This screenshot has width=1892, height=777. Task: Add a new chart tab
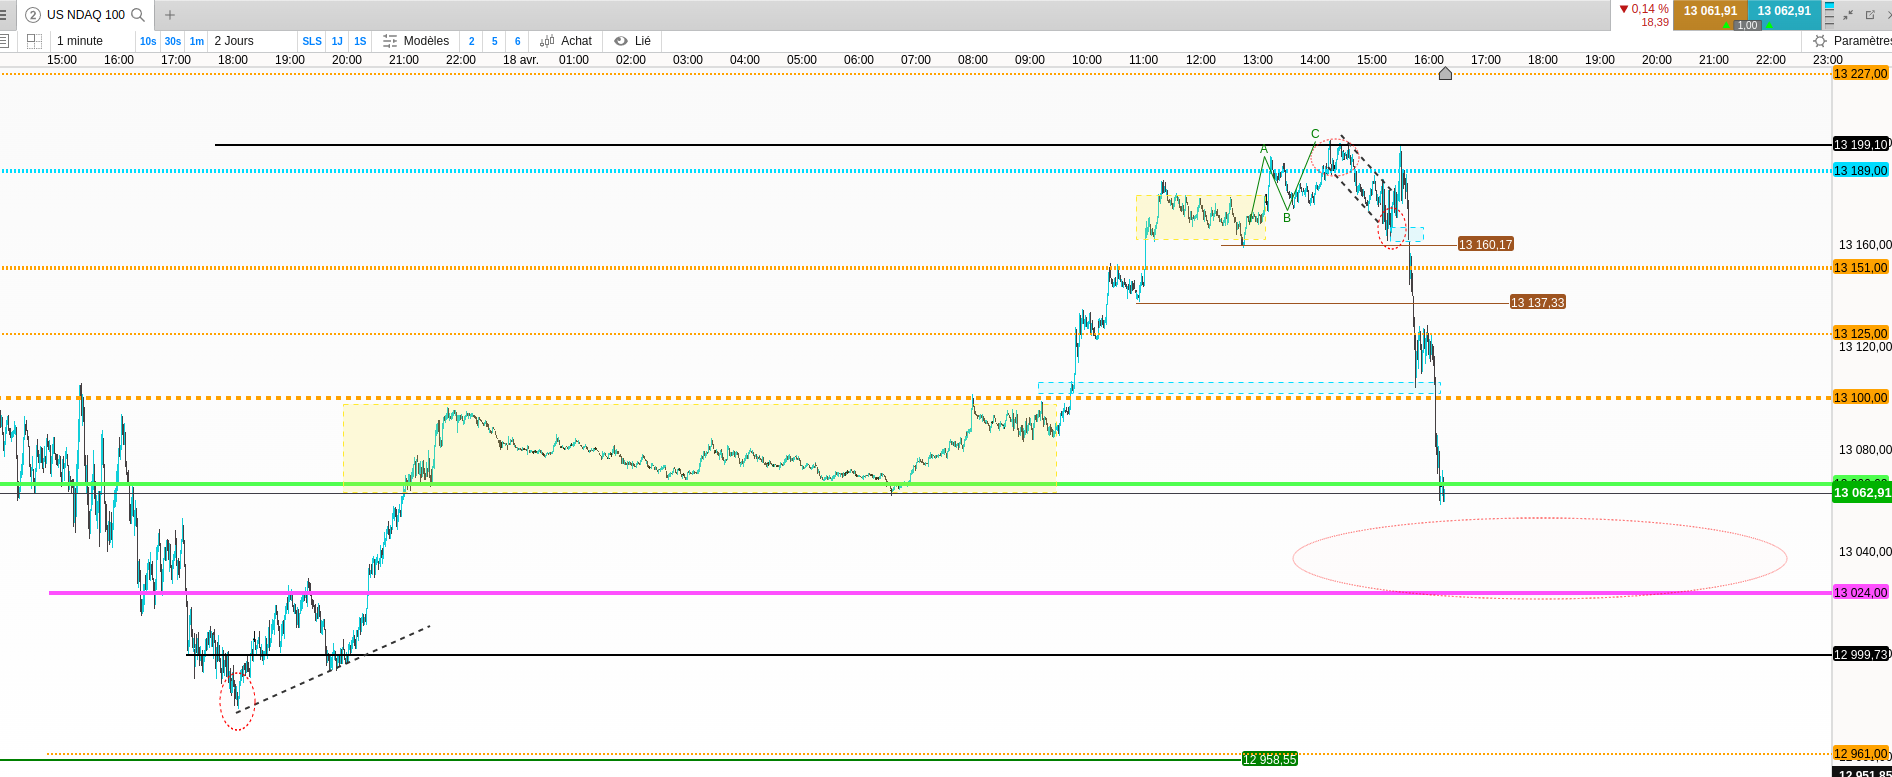(170, 15)
